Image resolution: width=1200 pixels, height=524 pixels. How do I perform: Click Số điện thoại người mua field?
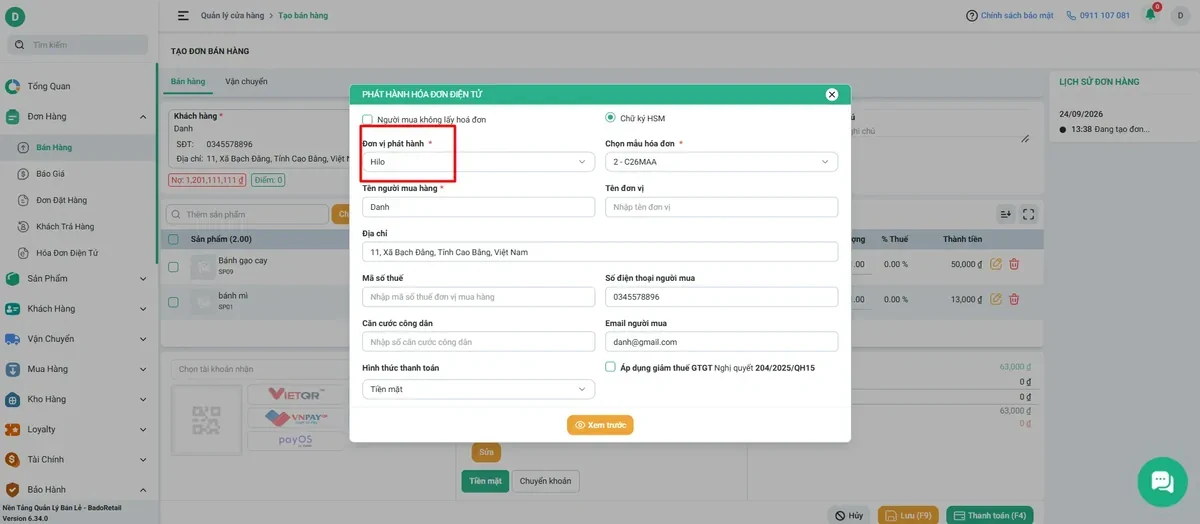(x=721, y=297)
